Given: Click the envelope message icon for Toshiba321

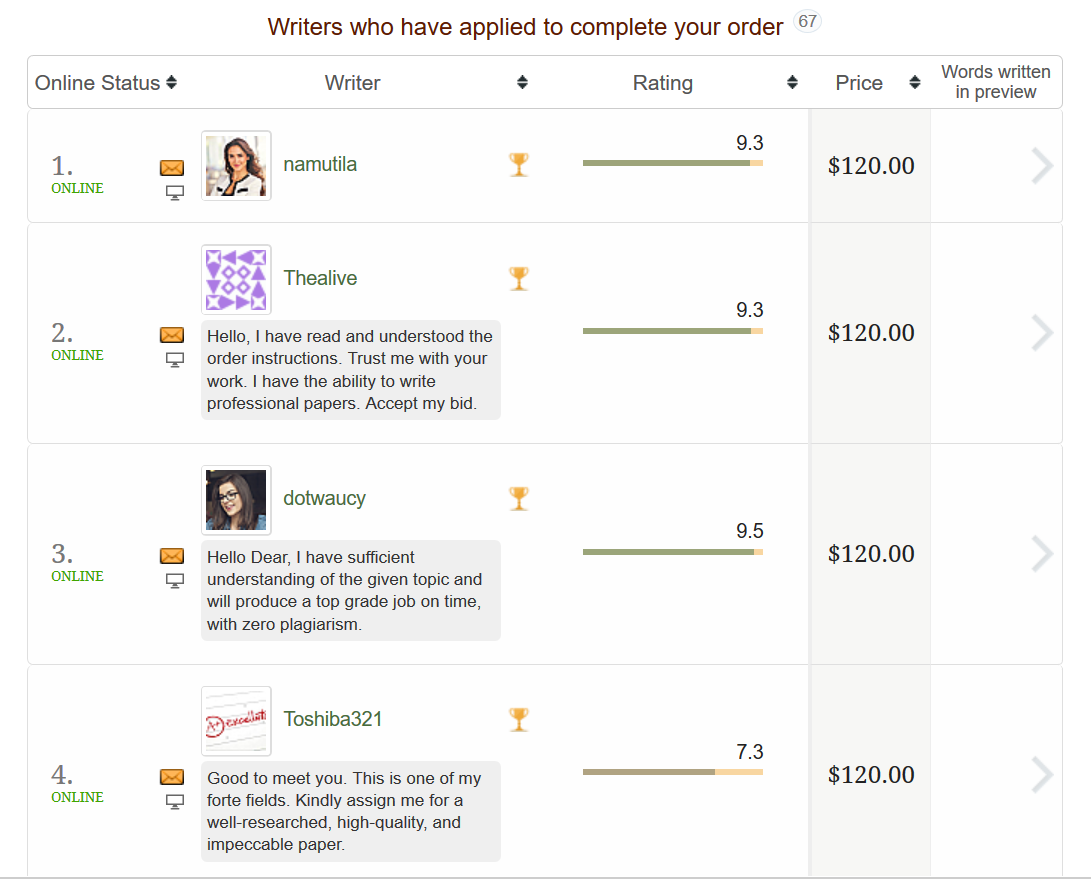Looking at the screenshot, I should [x=172, y=777].
